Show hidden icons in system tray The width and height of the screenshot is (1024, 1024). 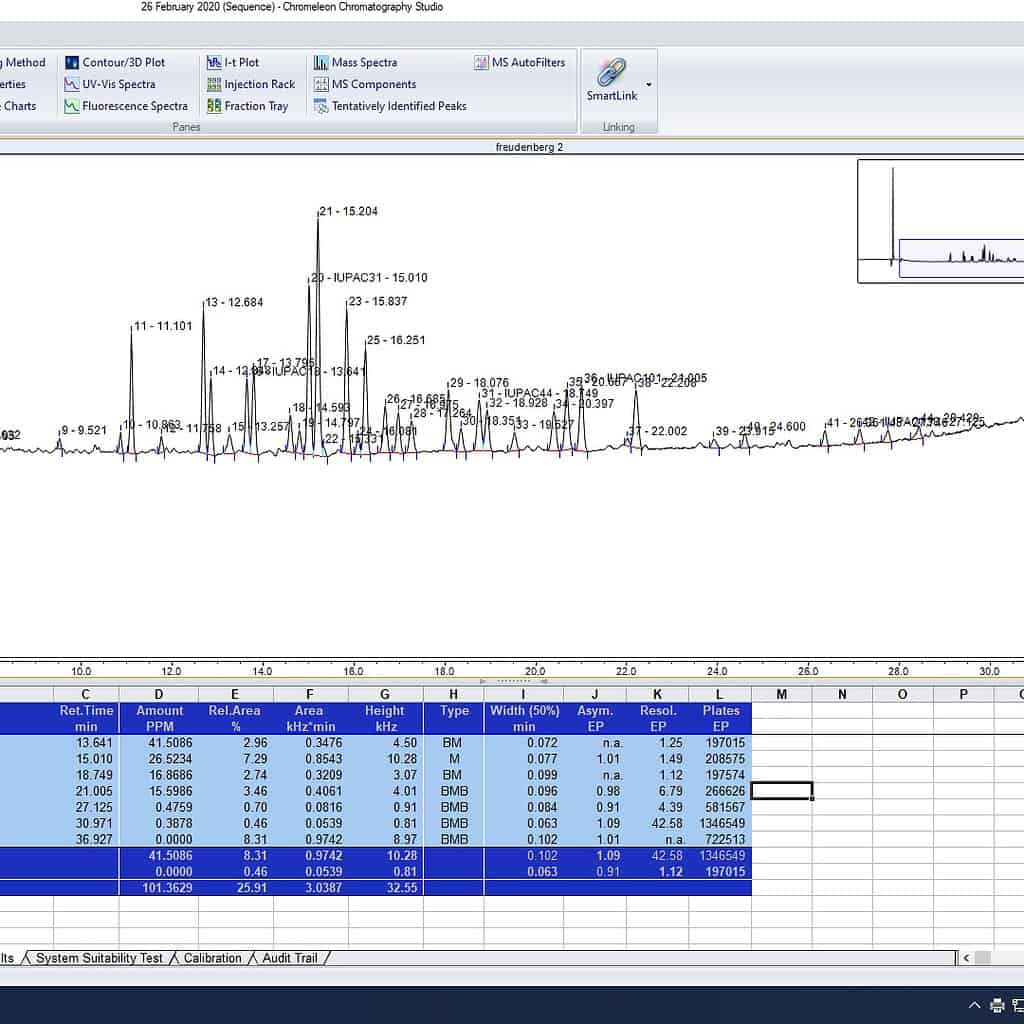(974, 1005)
